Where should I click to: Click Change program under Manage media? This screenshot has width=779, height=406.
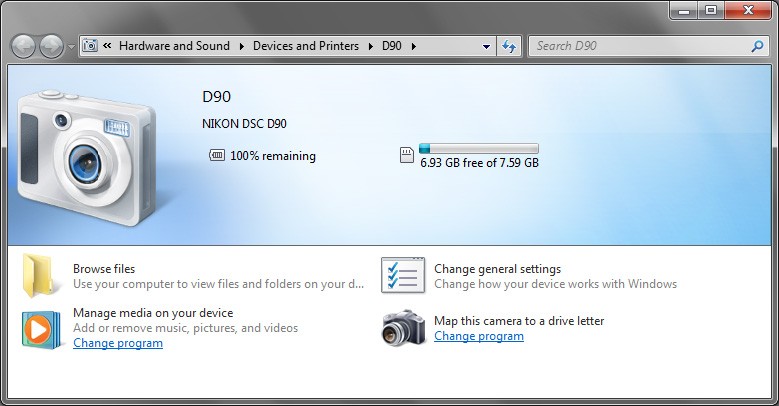point(118,343)
